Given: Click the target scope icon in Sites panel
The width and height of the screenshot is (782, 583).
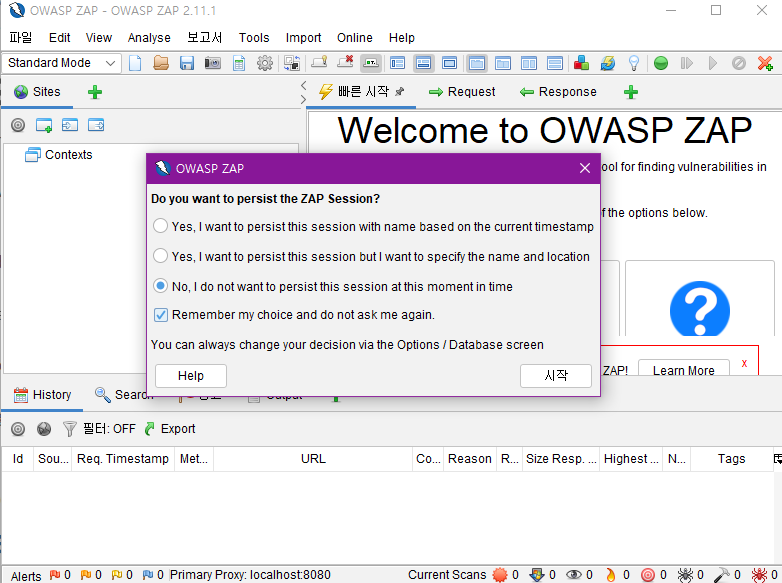Looking at the screenshot, I should coord(18,125).
